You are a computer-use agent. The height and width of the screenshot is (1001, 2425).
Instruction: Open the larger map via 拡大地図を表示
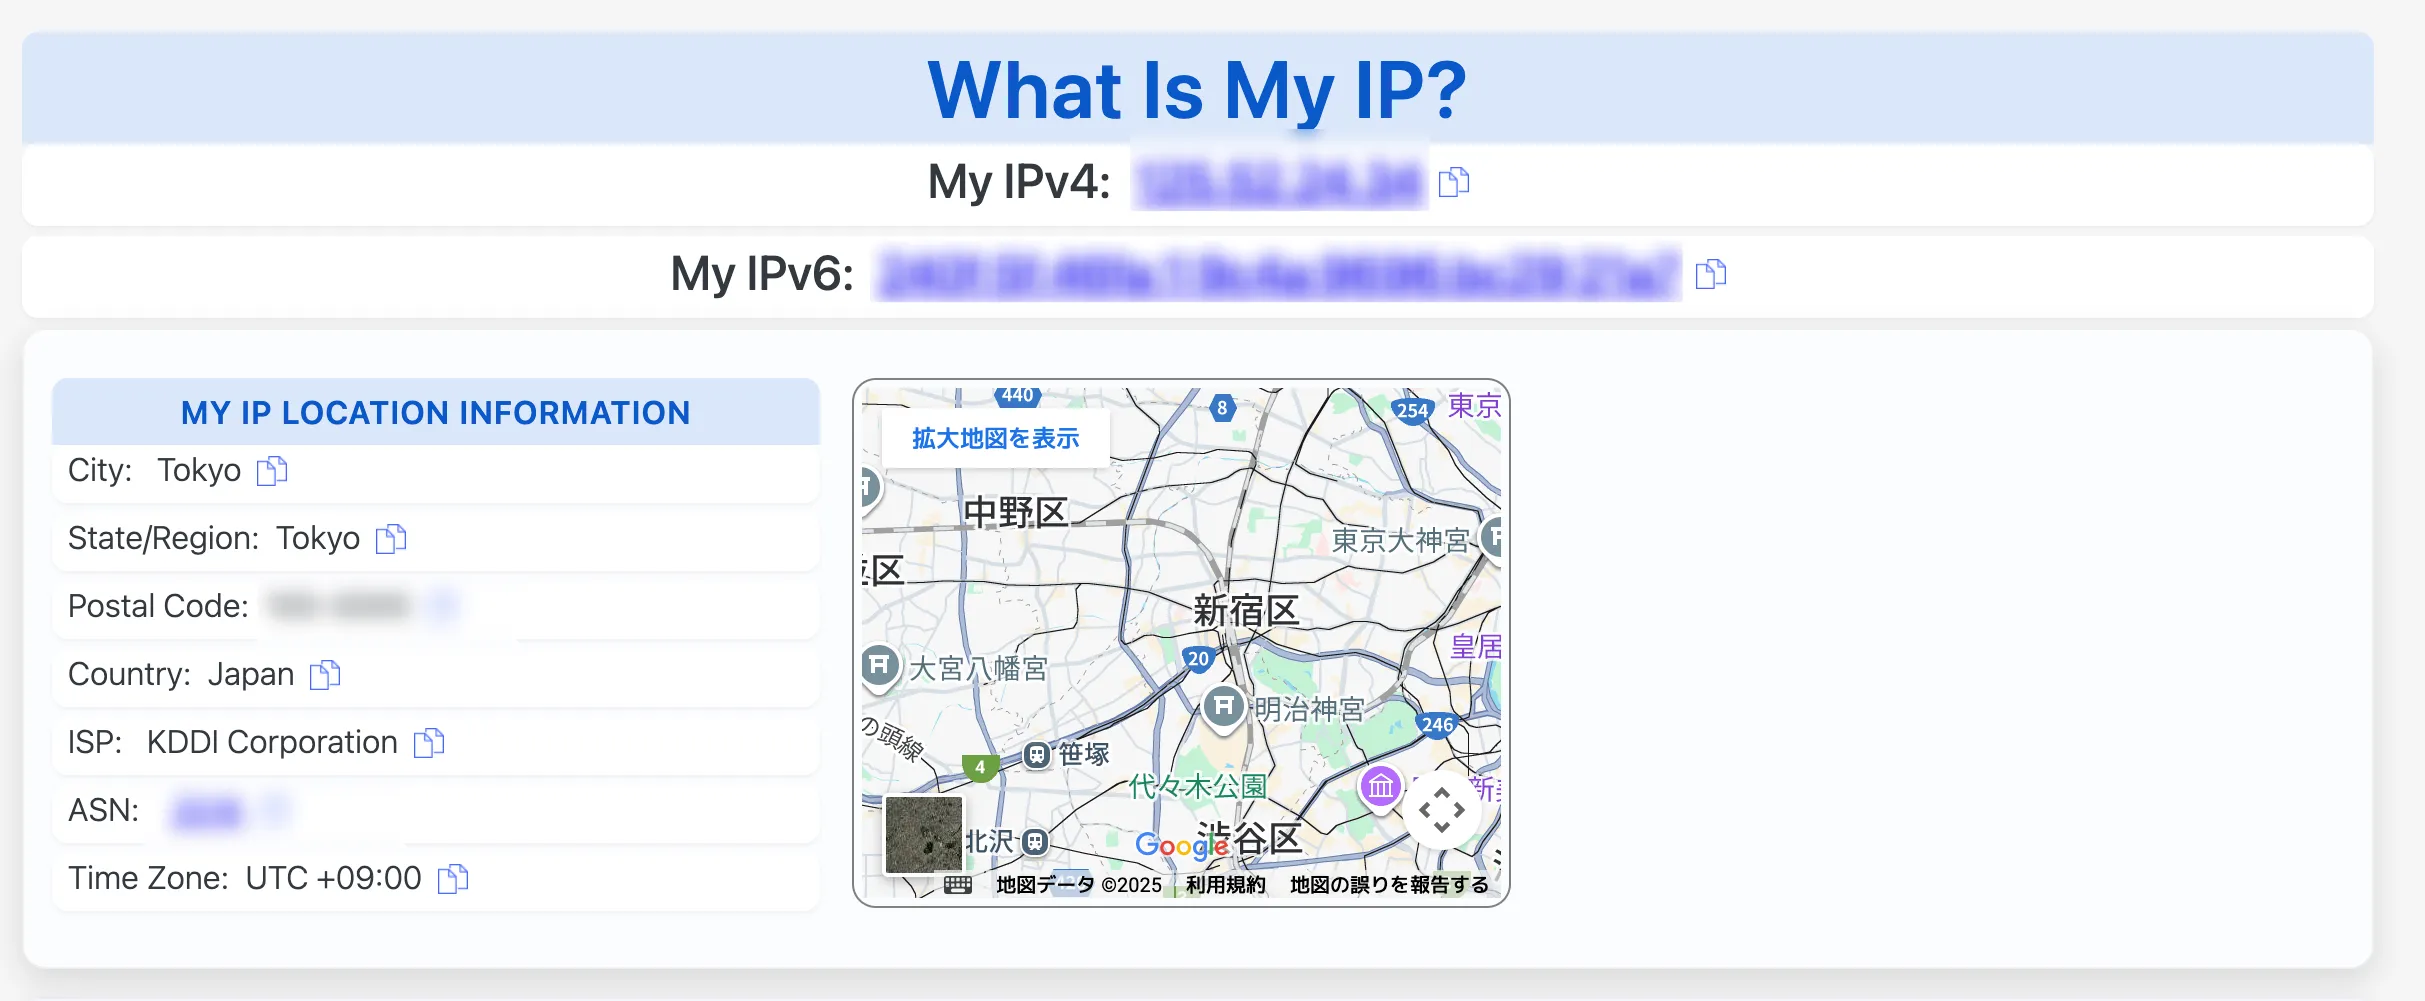[x=994, y=438]
